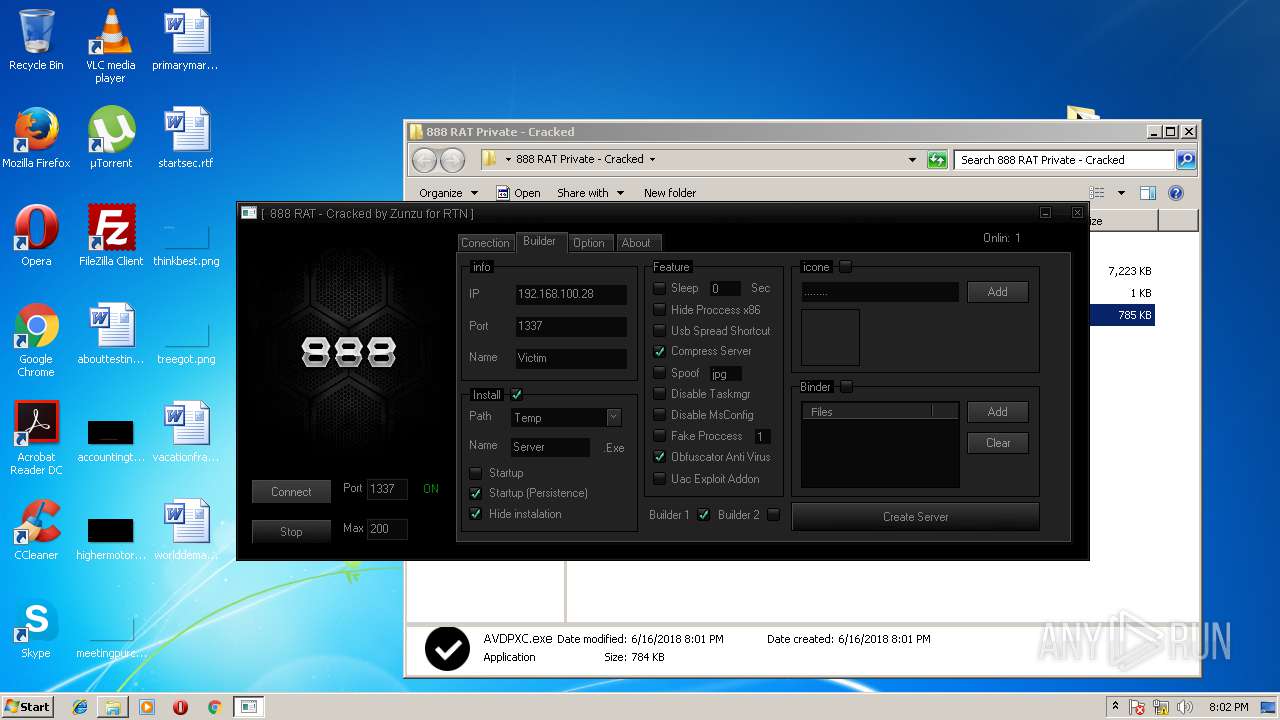Toggle Usb Spread Shortcut checkbox
This screenshot has width=1280, height=720.
pos(660,331)
